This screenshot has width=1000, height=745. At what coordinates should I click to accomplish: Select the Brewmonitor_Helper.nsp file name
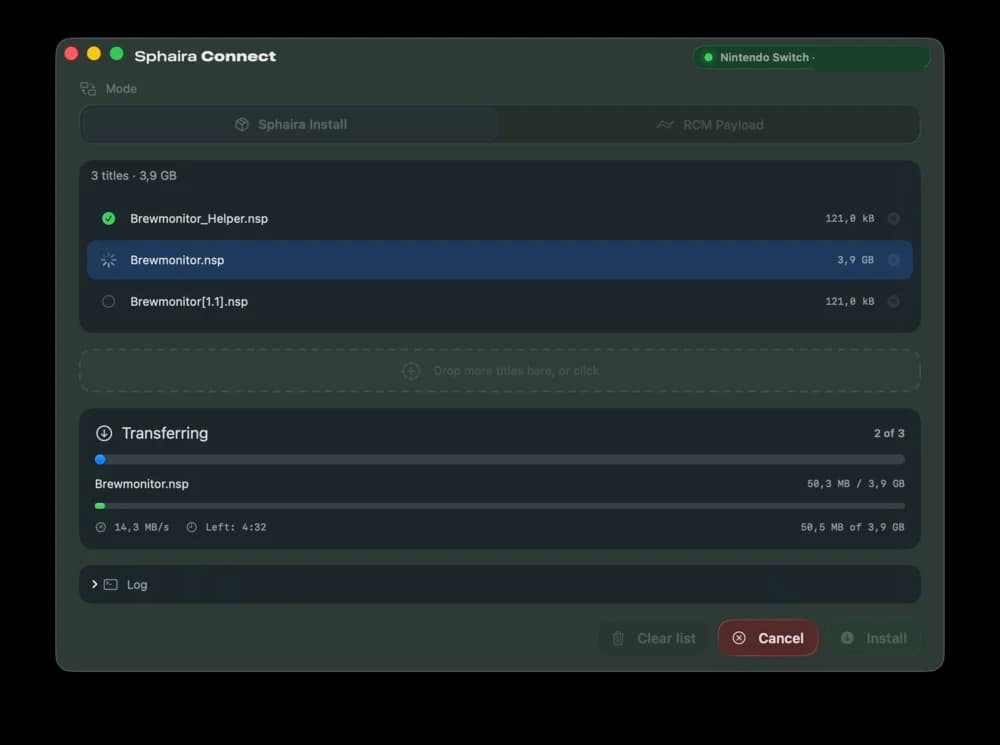tap(199, 219)
